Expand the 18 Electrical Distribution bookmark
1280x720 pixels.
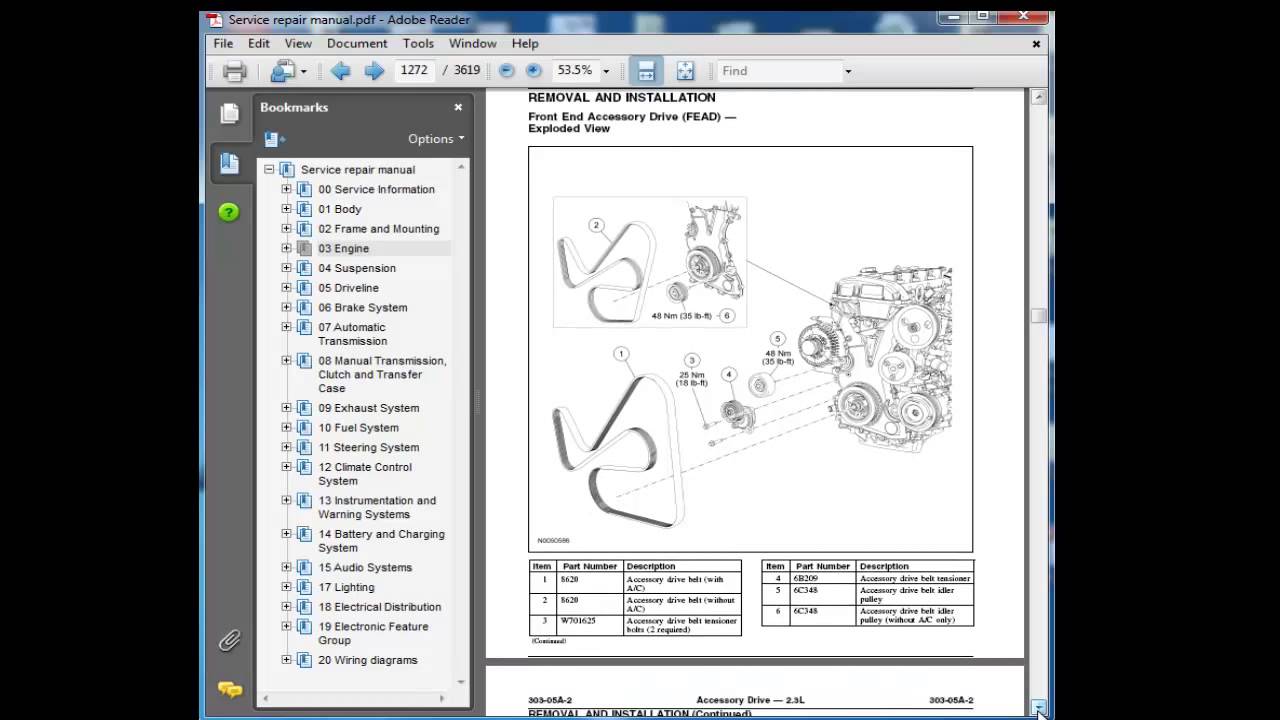coord(286,607)
